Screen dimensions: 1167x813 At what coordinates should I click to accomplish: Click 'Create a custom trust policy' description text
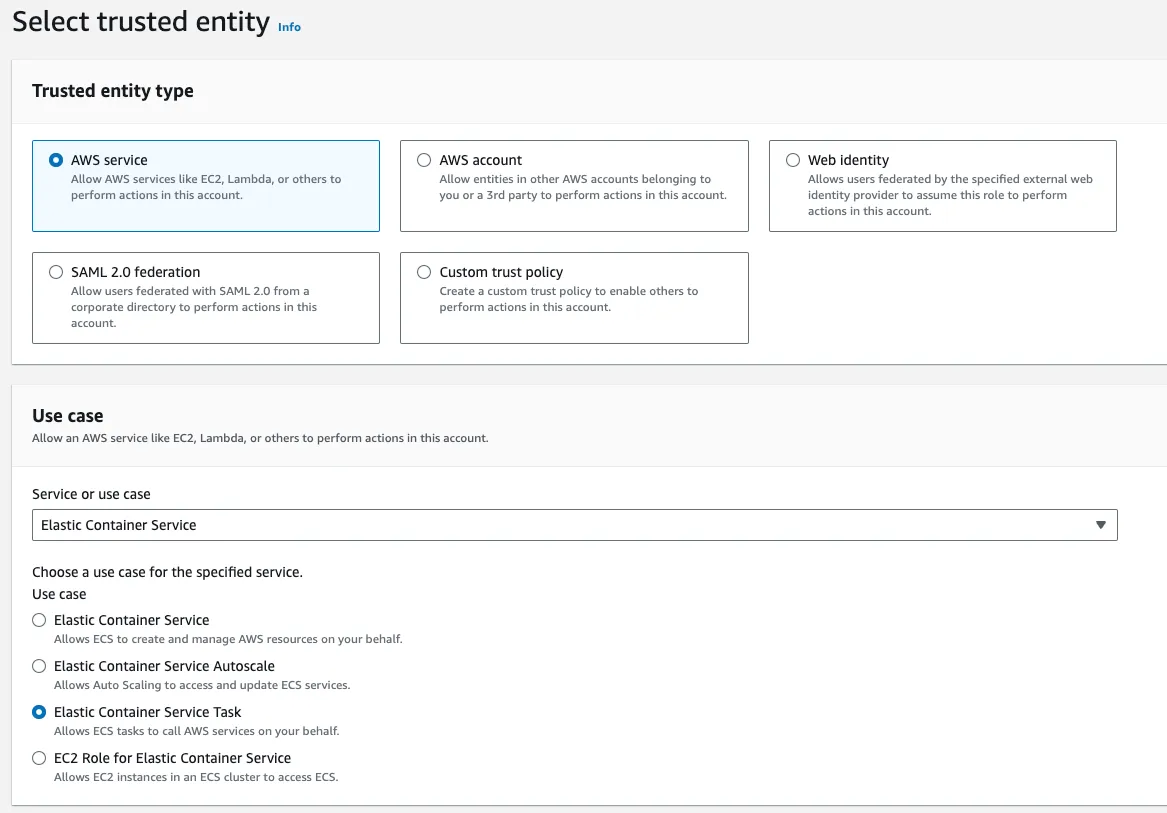(x=569, y=299)
